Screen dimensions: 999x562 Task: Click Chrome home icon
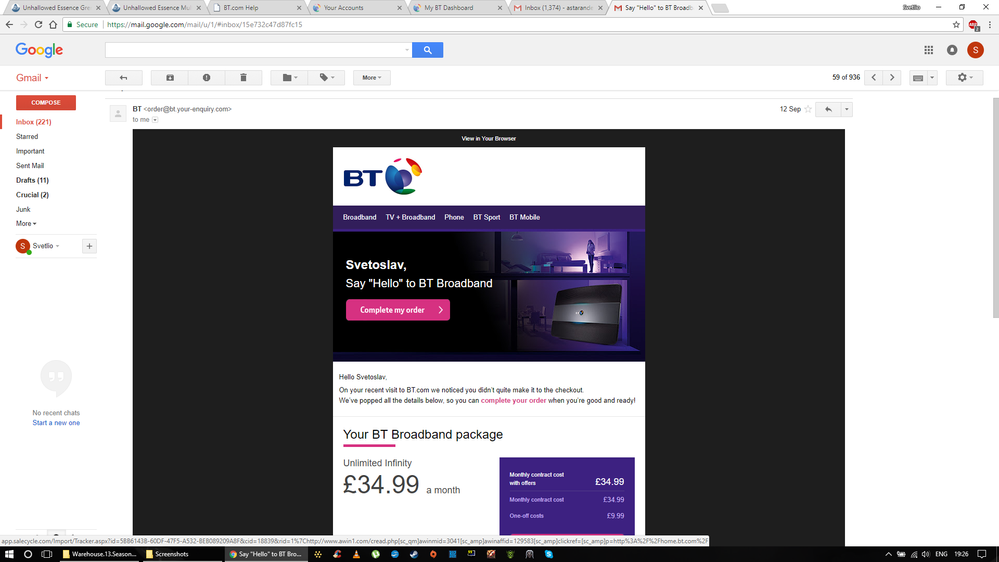tap(53, 24)
